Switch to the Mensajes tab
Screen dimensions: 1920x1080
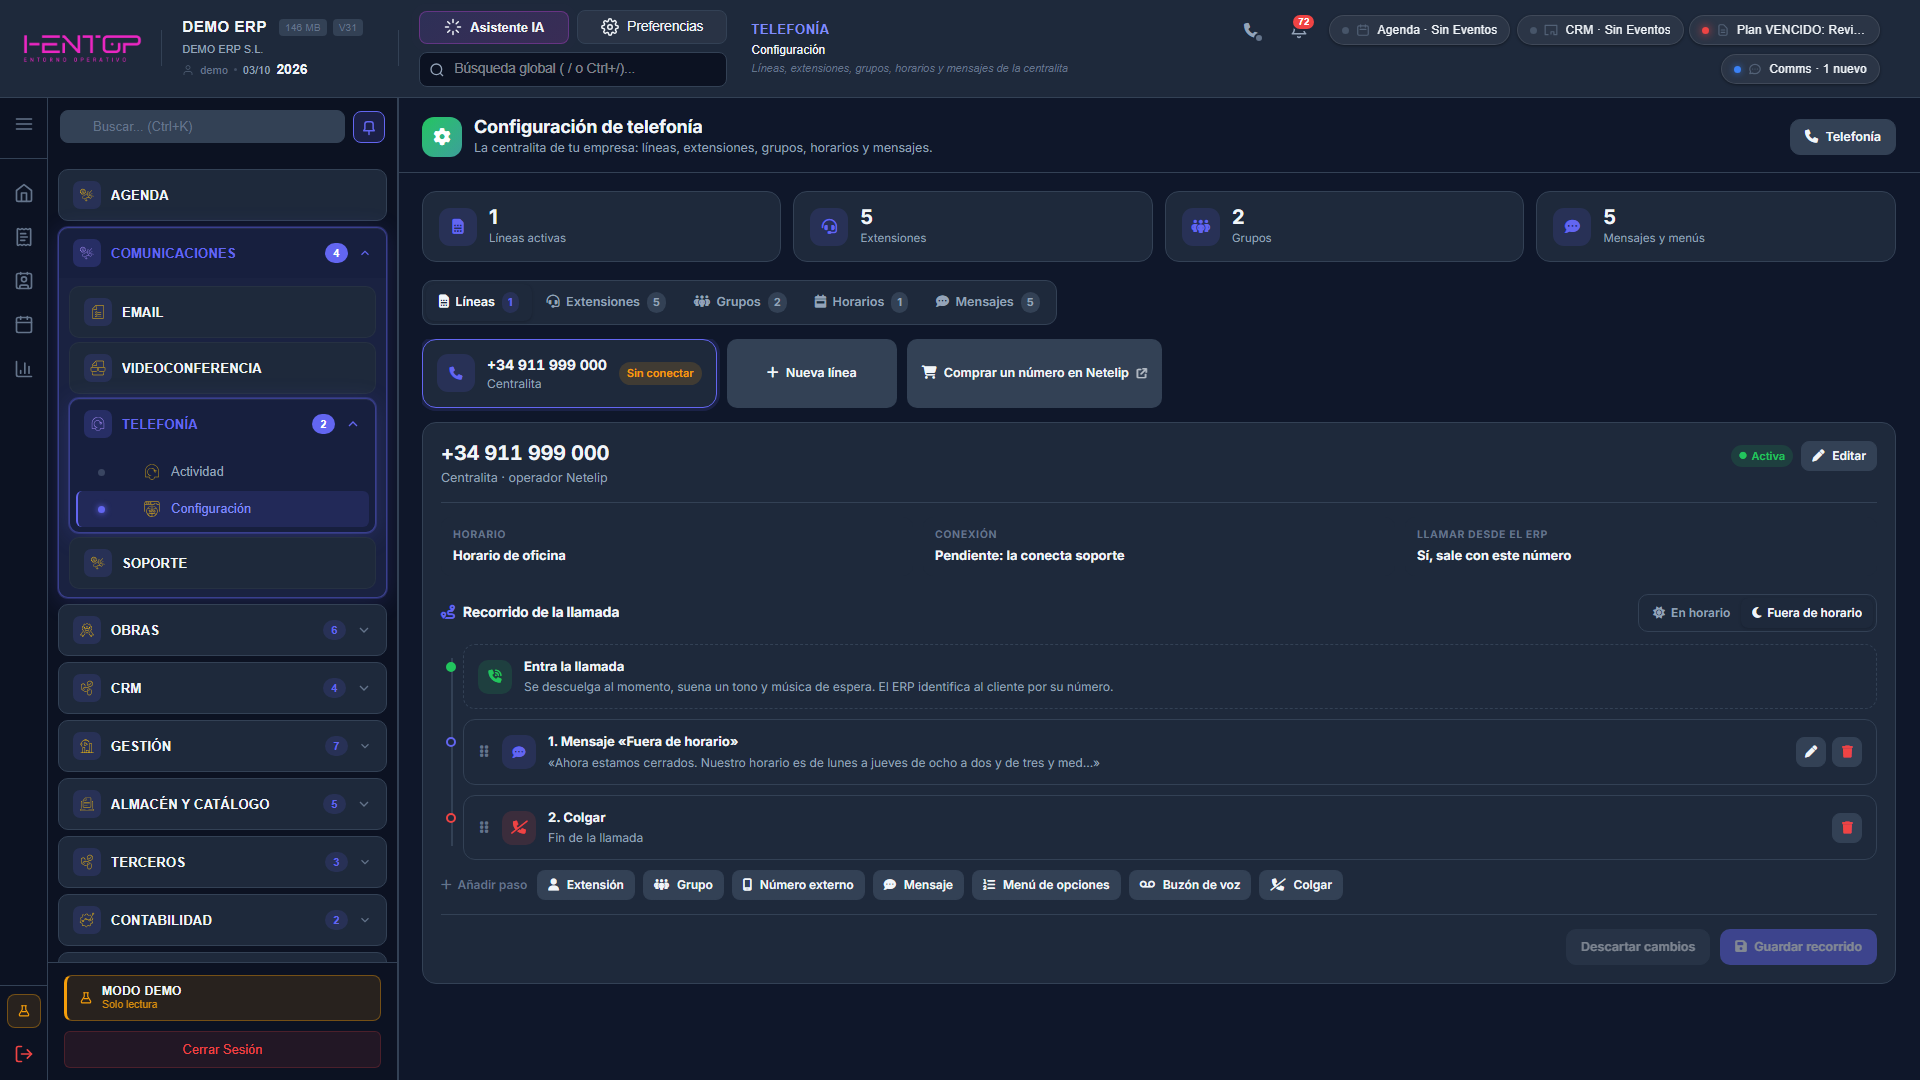coord(987,303)
